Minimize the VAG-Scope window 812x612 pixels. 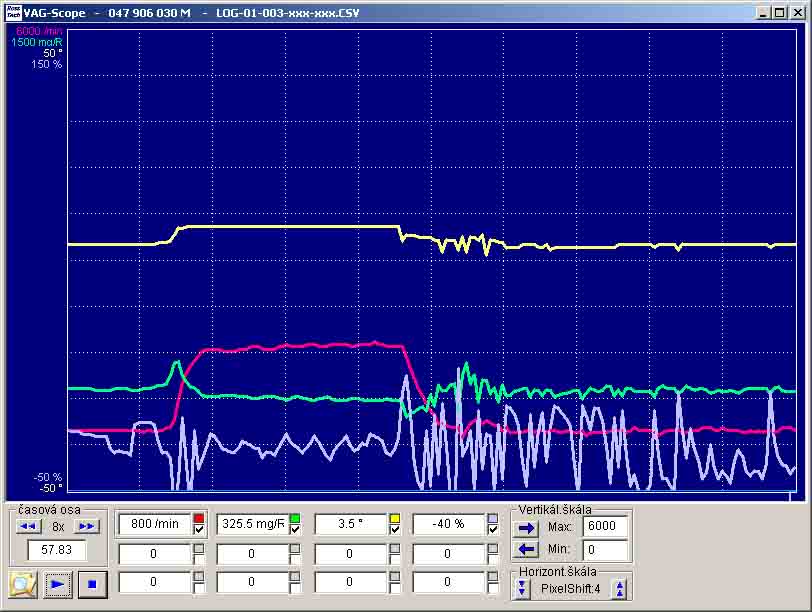point(762,12)
